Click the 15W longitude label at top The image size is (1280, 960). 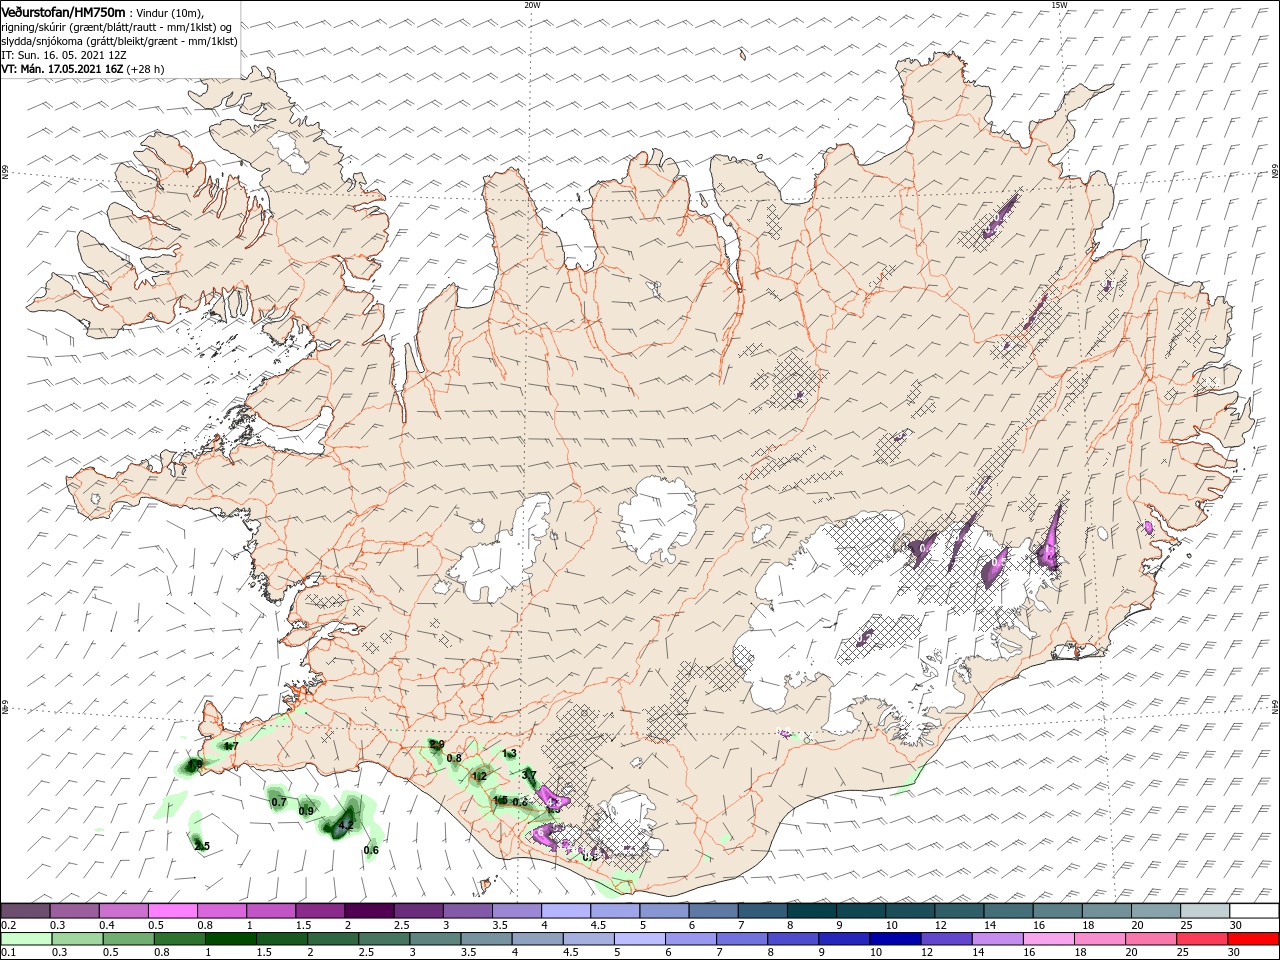pyautogui.click(x=1059, y=5)
